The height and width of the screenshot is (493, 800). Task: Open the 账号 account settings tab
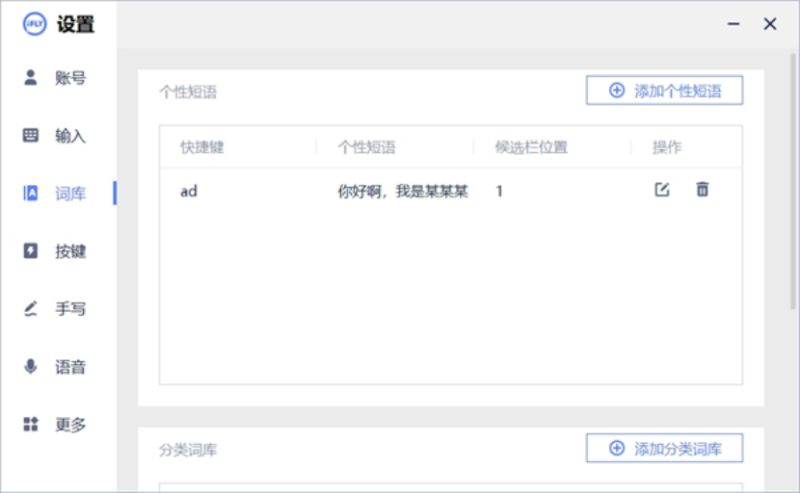tap(55, 78)
